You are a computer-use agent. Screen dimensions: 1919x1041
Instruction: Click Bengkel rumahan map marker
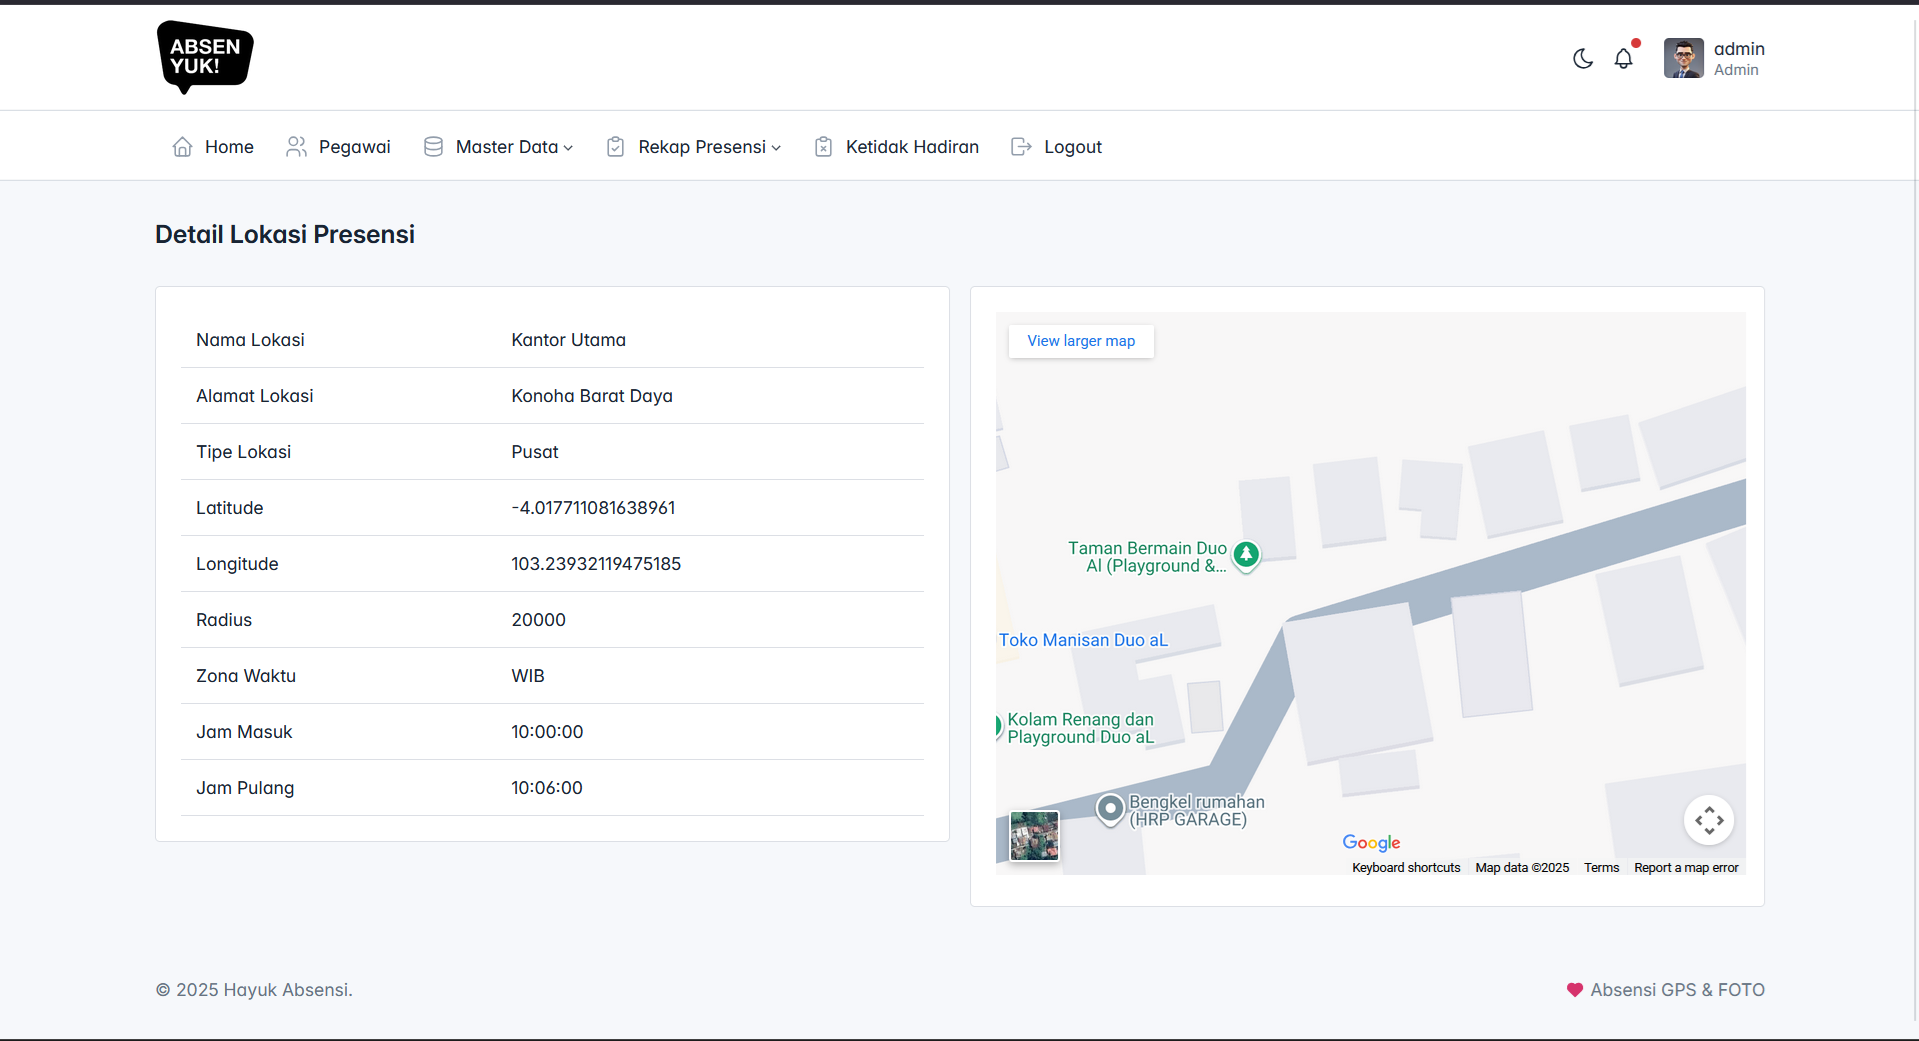pyautogui.click(x=1110, y=808)
